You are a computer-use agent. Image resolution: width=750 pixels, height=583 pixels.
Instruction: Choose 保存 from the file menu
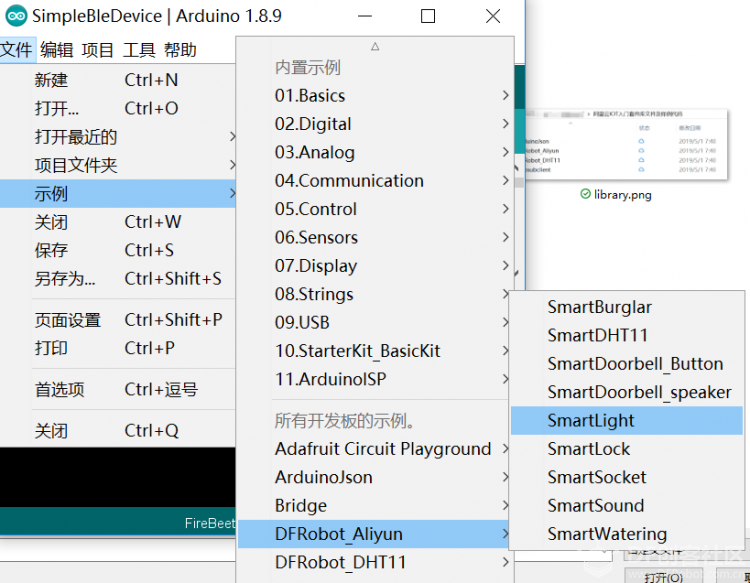pyautogui.click(x=118, y=250)
